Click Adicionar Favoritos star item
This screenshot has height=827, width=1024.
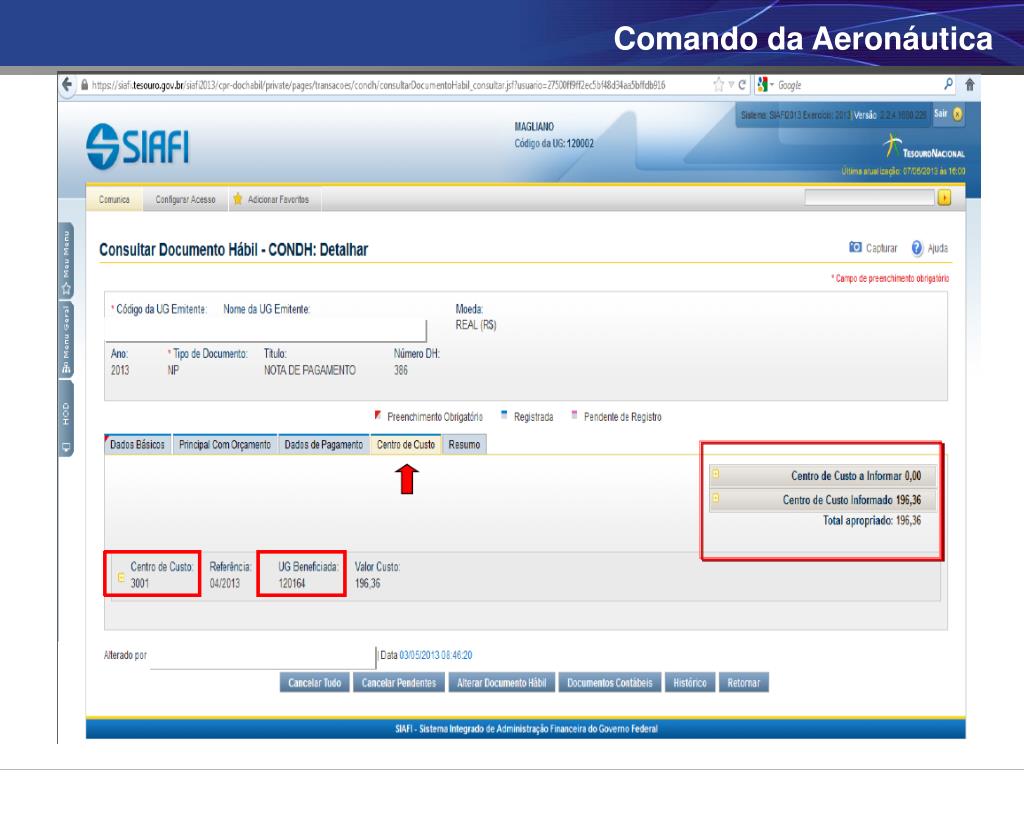coord(271,199)
